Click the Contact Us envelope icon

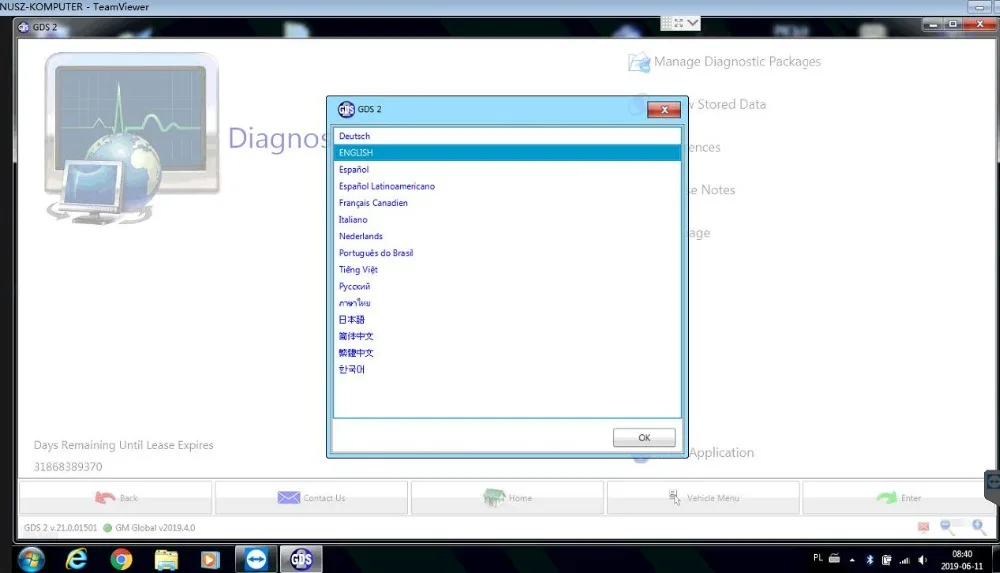click(x=288, y=497)
